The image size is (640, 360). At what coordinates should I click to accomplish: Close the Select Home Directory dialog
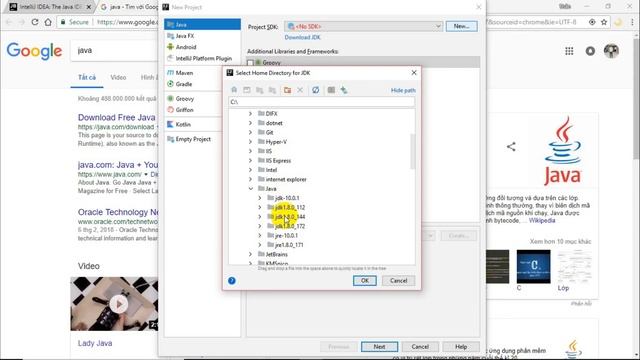click(x=414, y=73)
